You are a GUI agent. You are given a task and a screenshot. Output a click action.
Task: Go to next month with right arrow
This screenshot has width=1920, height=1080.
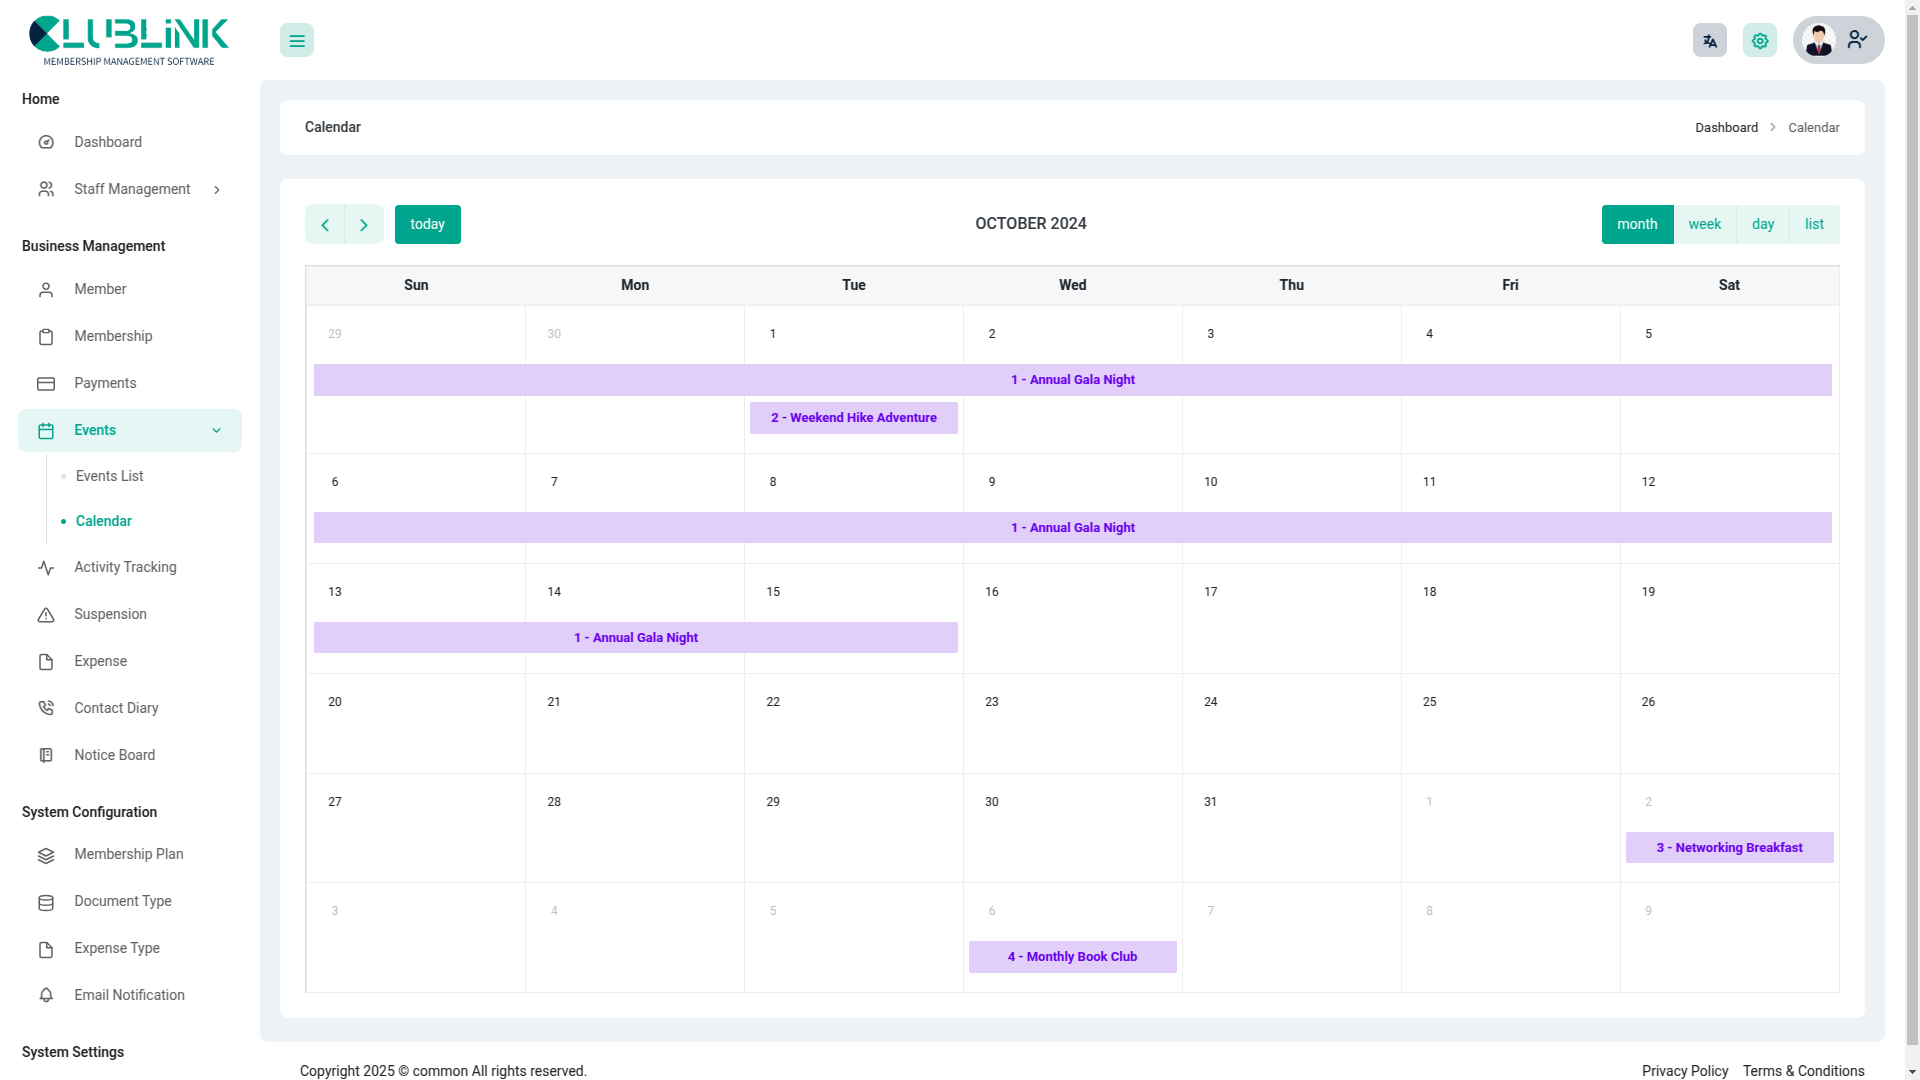(364, 225)
